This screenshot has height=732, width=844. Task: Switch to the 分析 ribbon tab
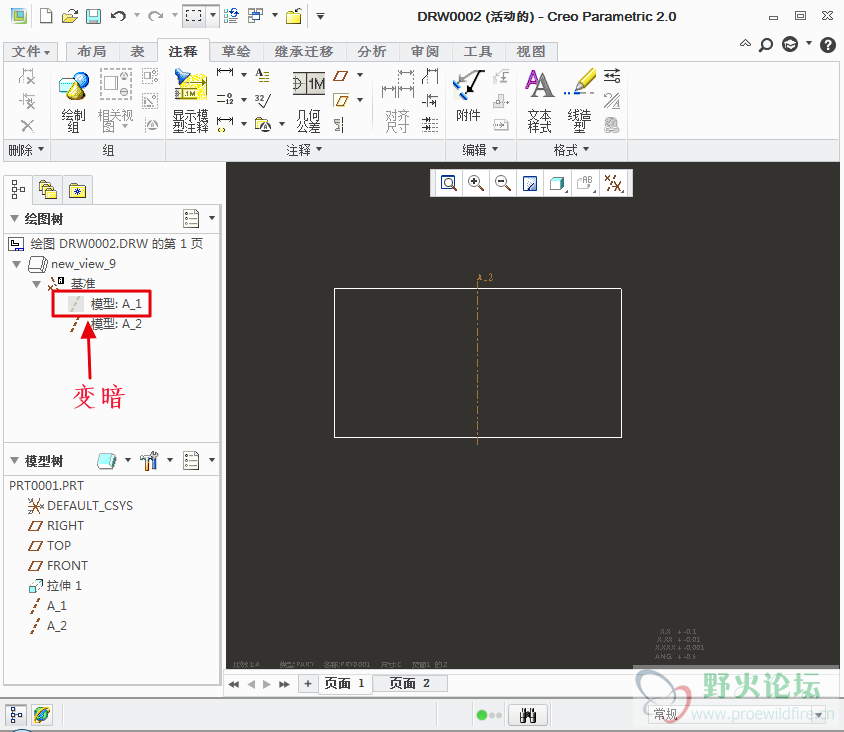pos(372,52)
